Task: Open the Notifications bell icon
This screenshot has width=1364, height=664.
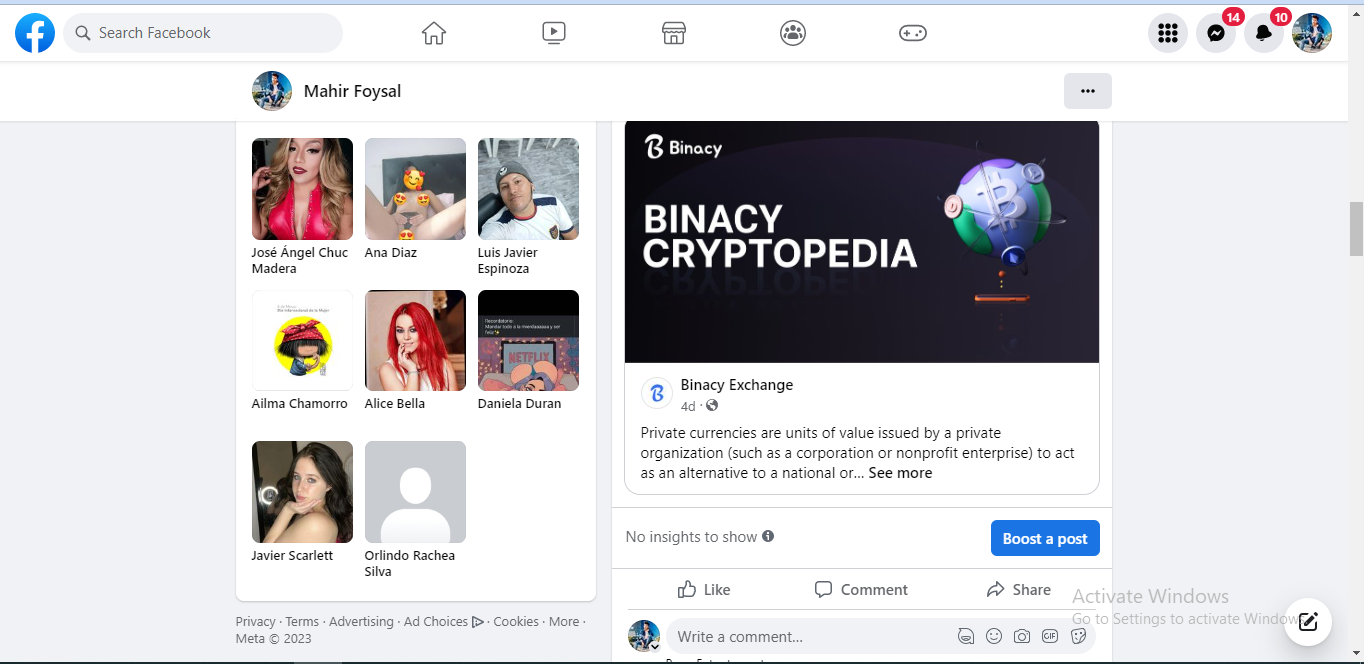Action: (x=1264, y=33)
